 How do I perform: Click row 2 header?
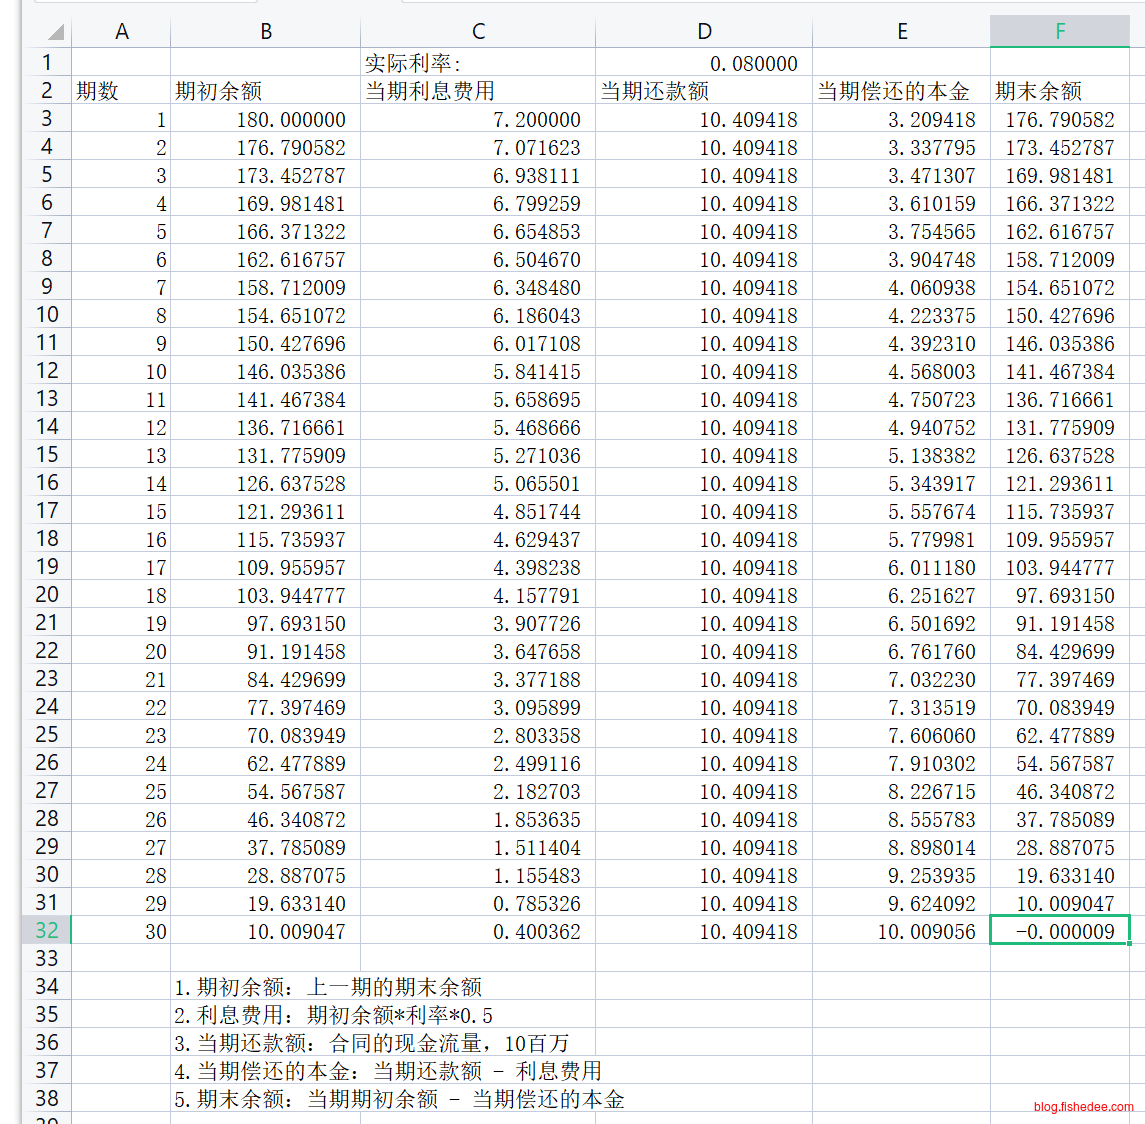46,90
